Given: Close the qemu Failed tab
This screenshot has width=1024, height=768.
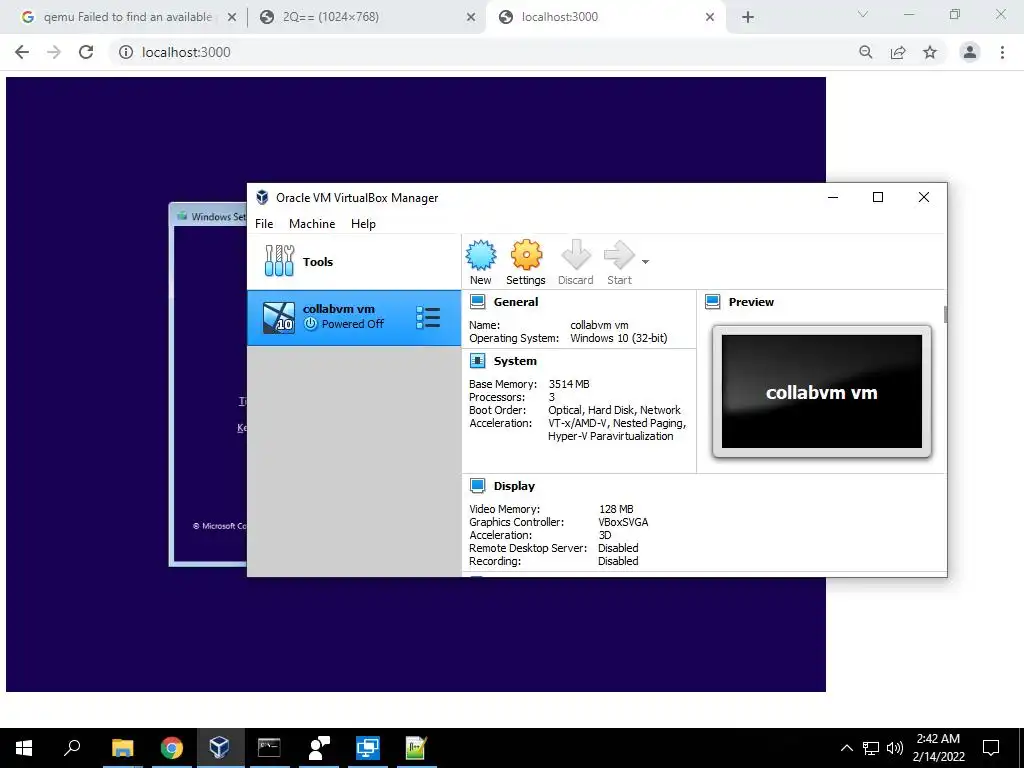Looking at the screenshot, I should pyautogui.click(x=231, y=18).
